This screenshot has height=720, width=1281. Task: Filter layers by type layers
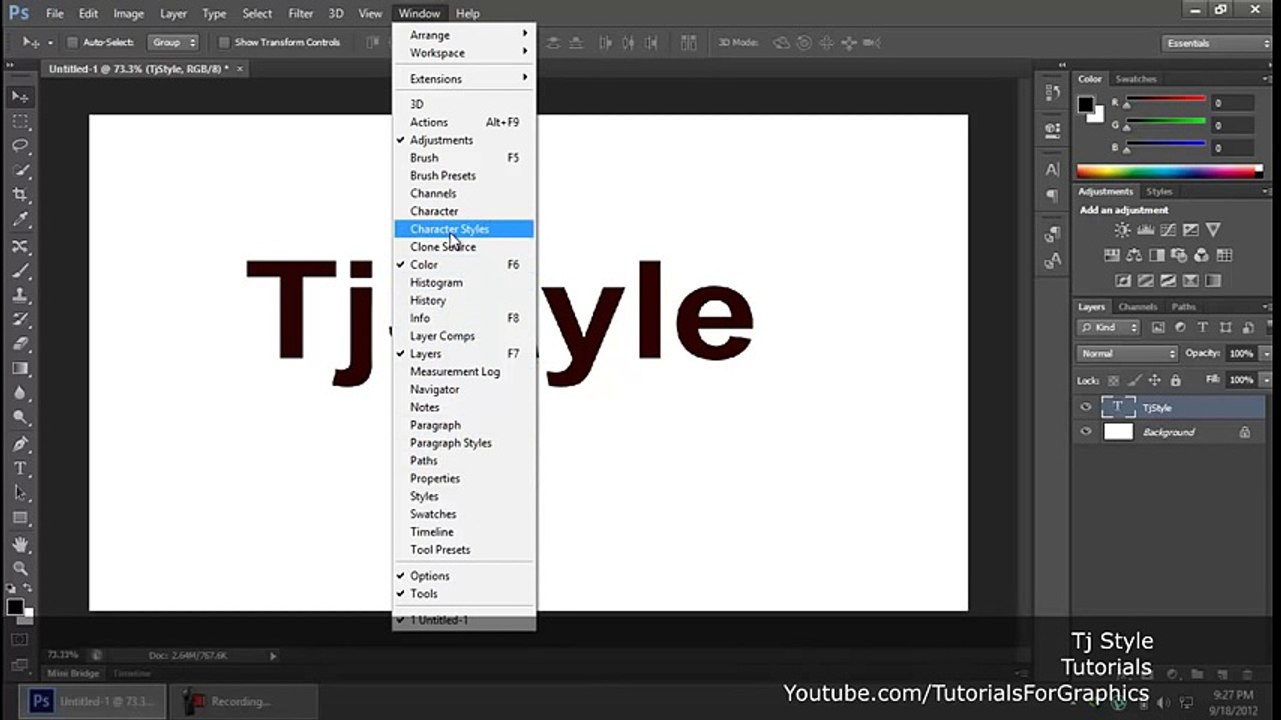point(1202,327)
